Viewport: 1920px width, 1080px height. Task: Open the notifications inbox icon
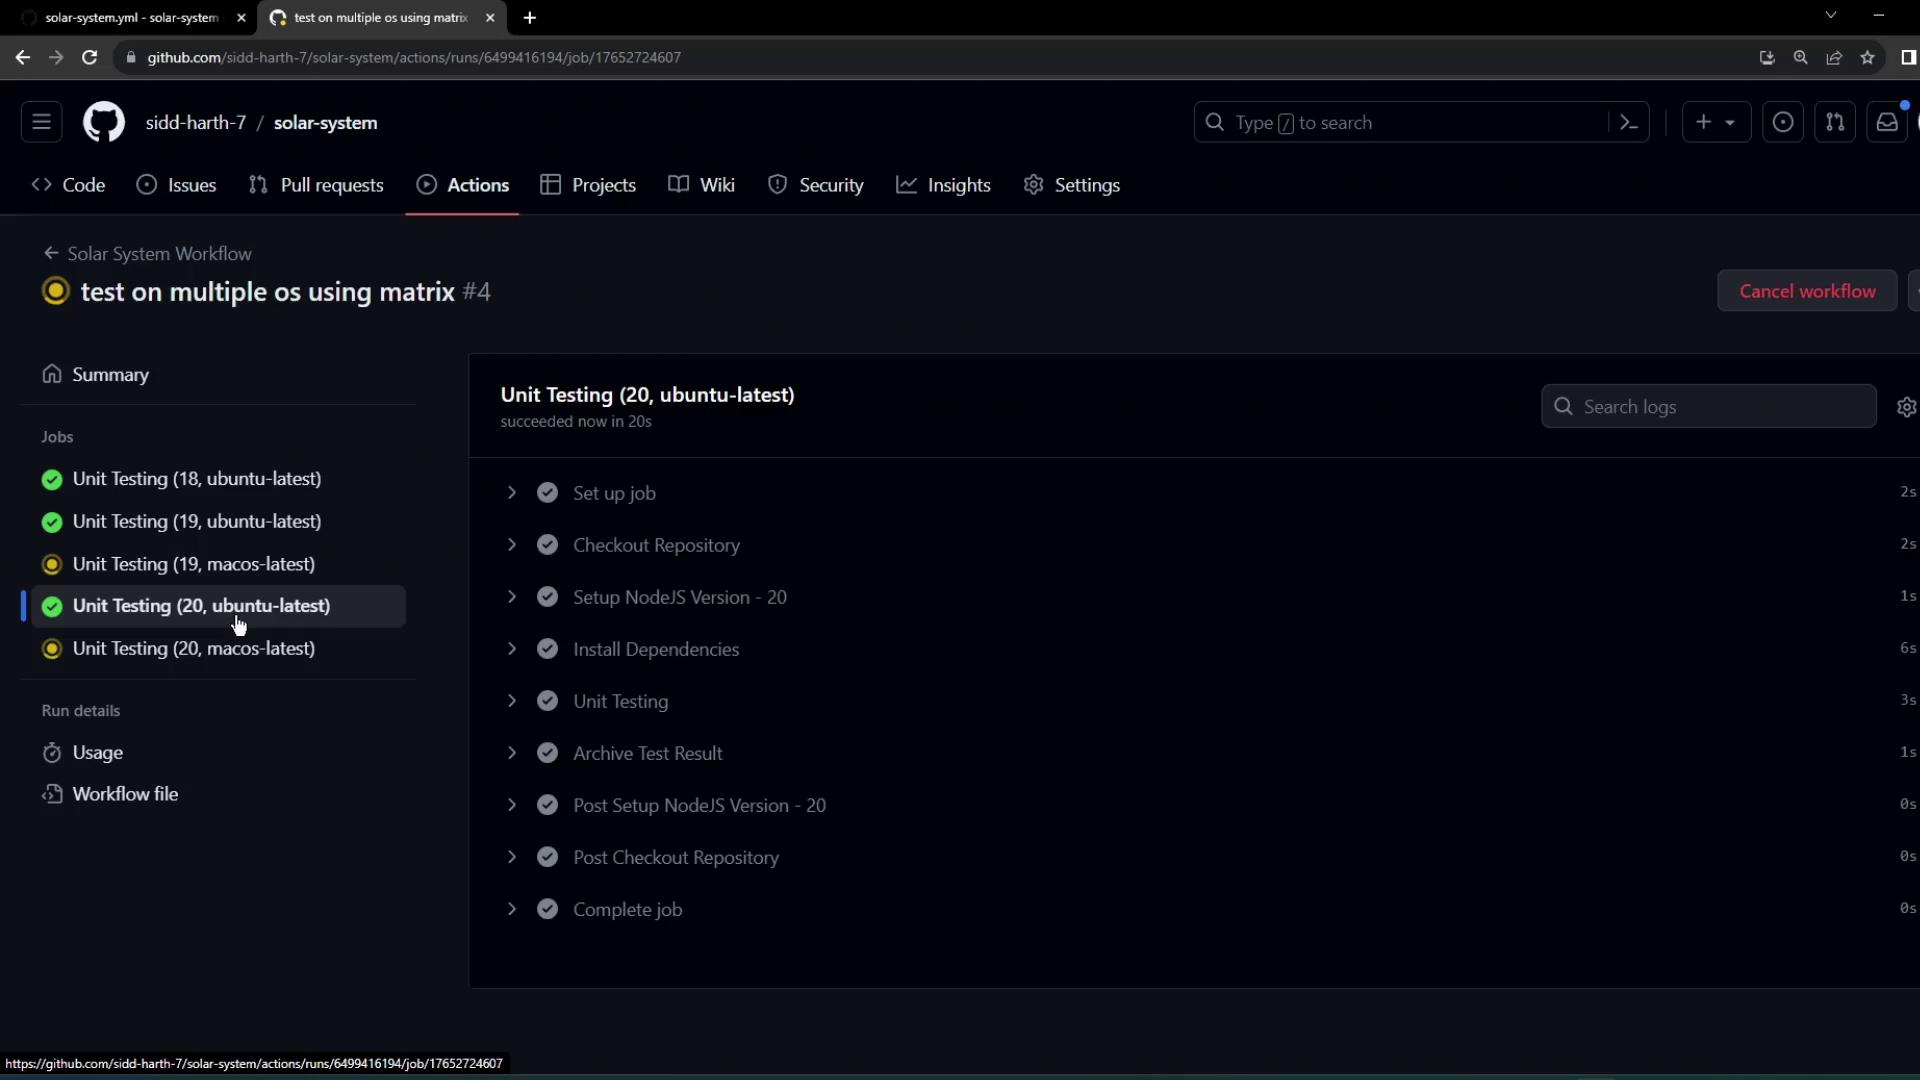1887,122
